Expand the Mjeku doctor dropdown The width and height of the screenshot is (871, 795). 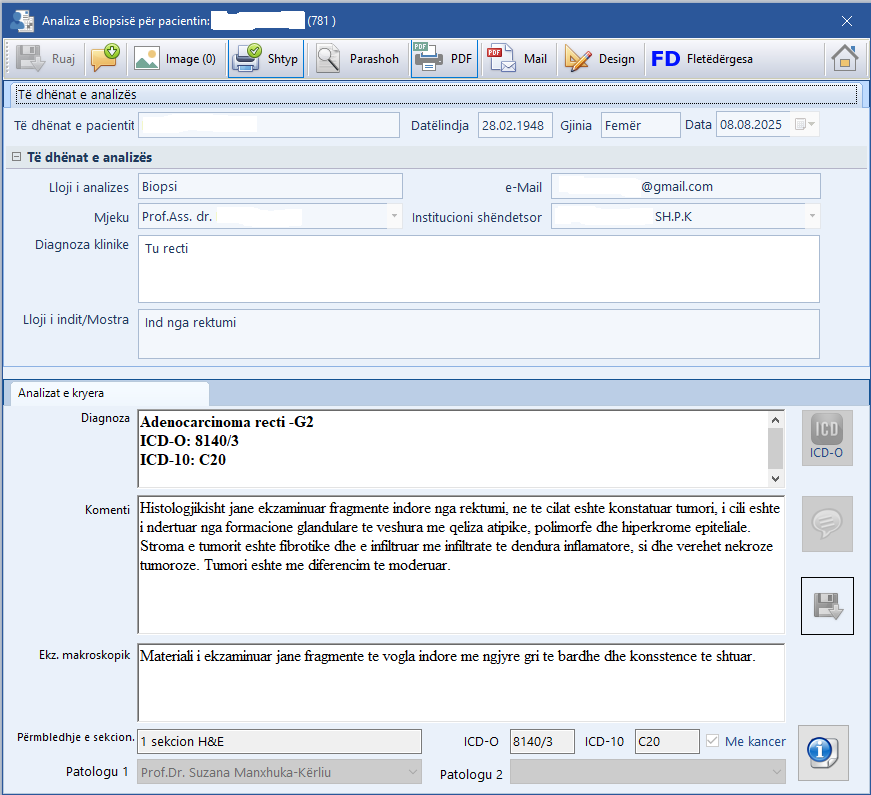(x=394, y=216)
